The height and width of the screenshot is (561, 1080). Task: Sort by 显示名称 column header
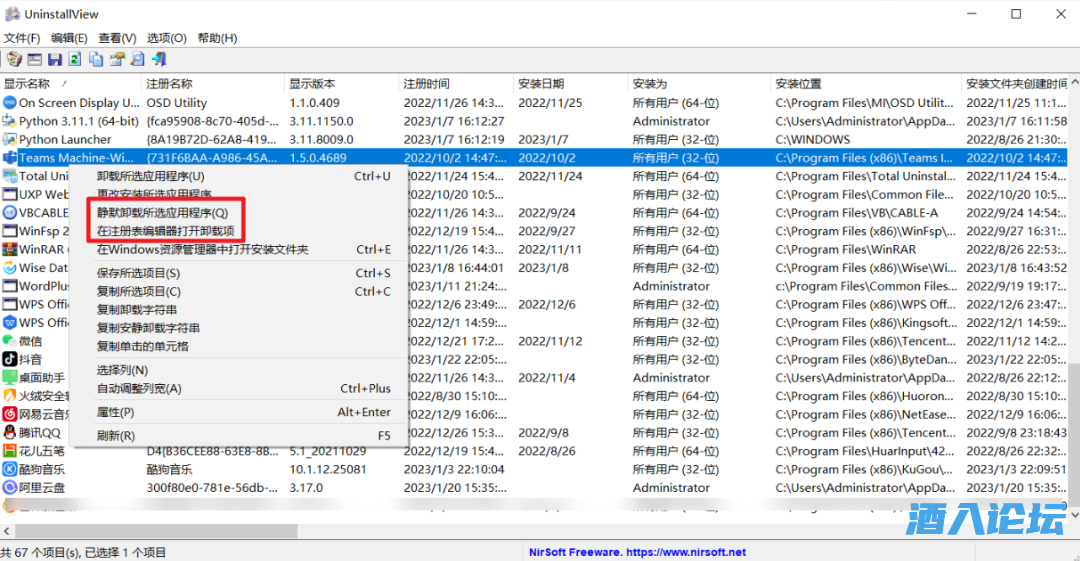pyautogui.click(x=71, y=84)
